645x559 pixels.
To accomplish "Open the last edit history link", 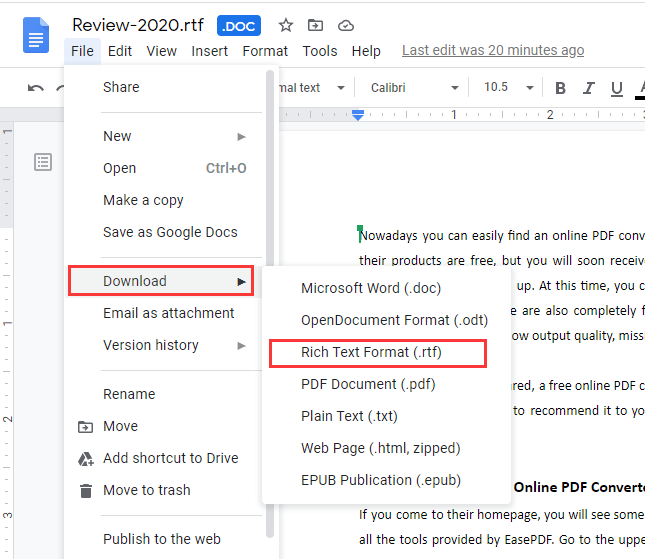I will (492, 50).
